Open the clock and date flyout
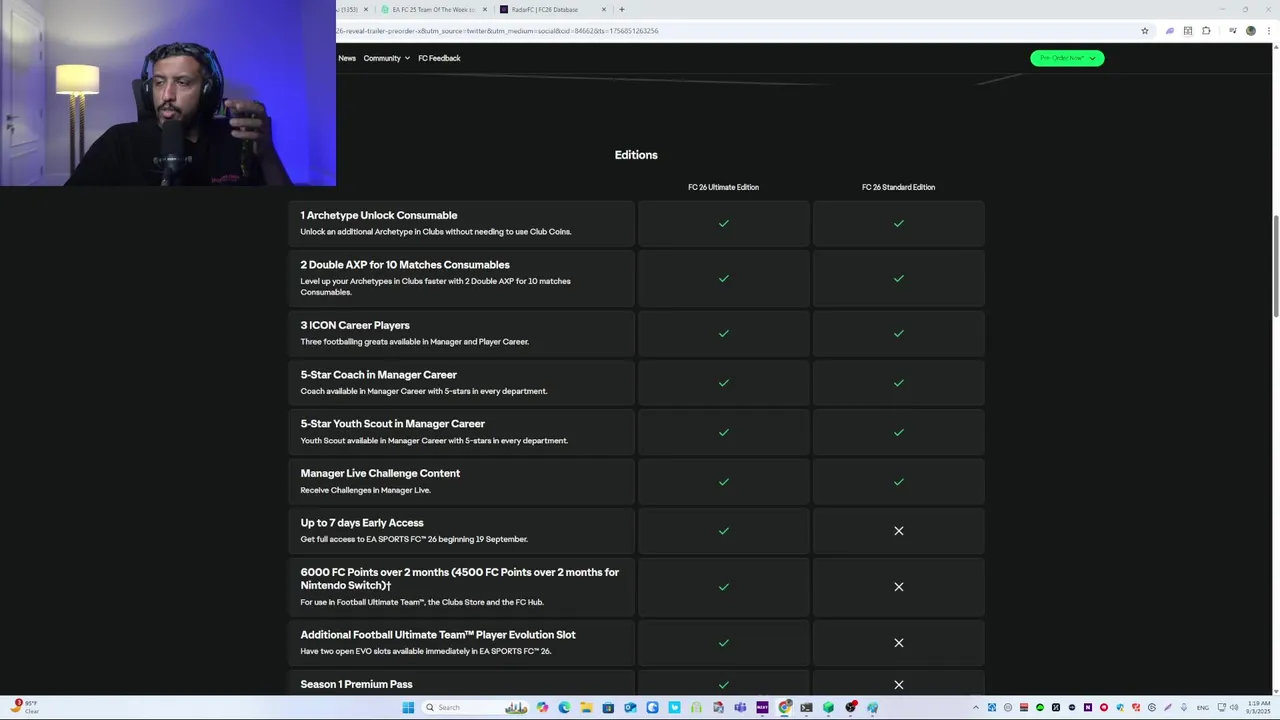This screenshot has width=1280, height=720. [1258, 708]
